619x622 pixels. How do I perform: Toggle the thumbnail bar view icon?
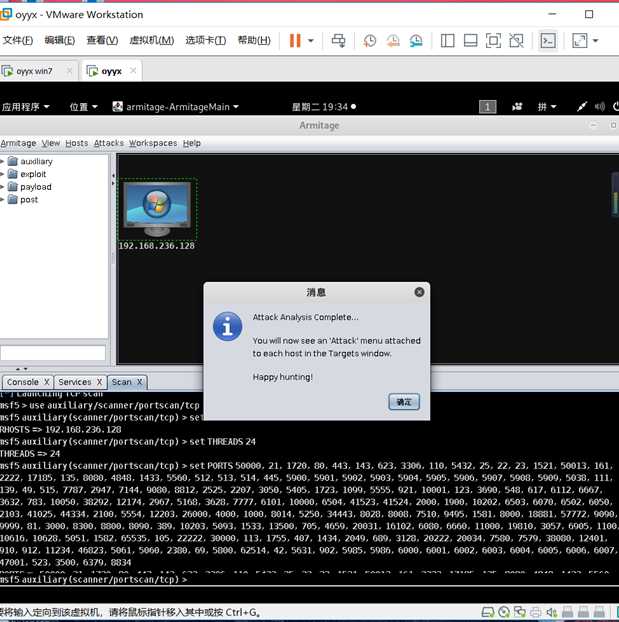(x=470, y=40)
